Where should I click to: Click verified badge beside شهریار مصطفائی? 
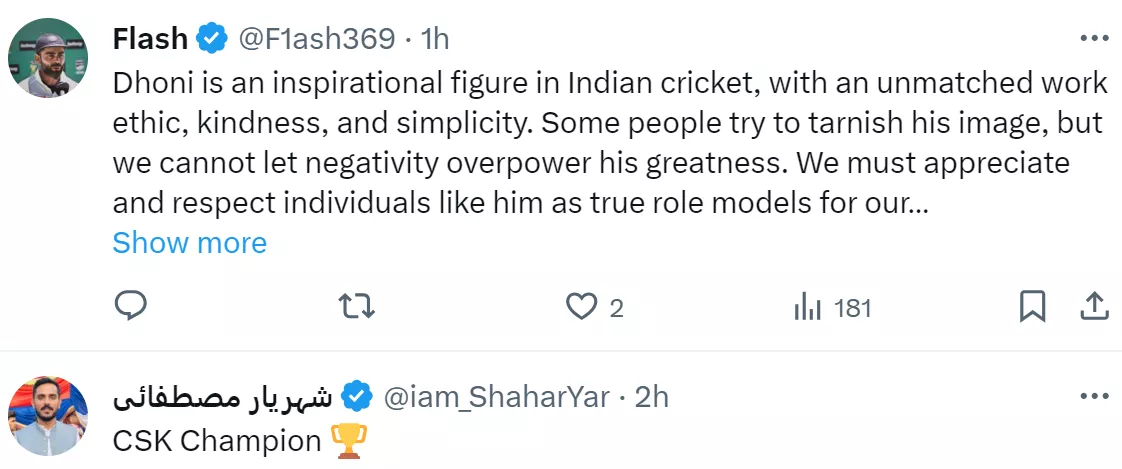(x=357, y=397)
